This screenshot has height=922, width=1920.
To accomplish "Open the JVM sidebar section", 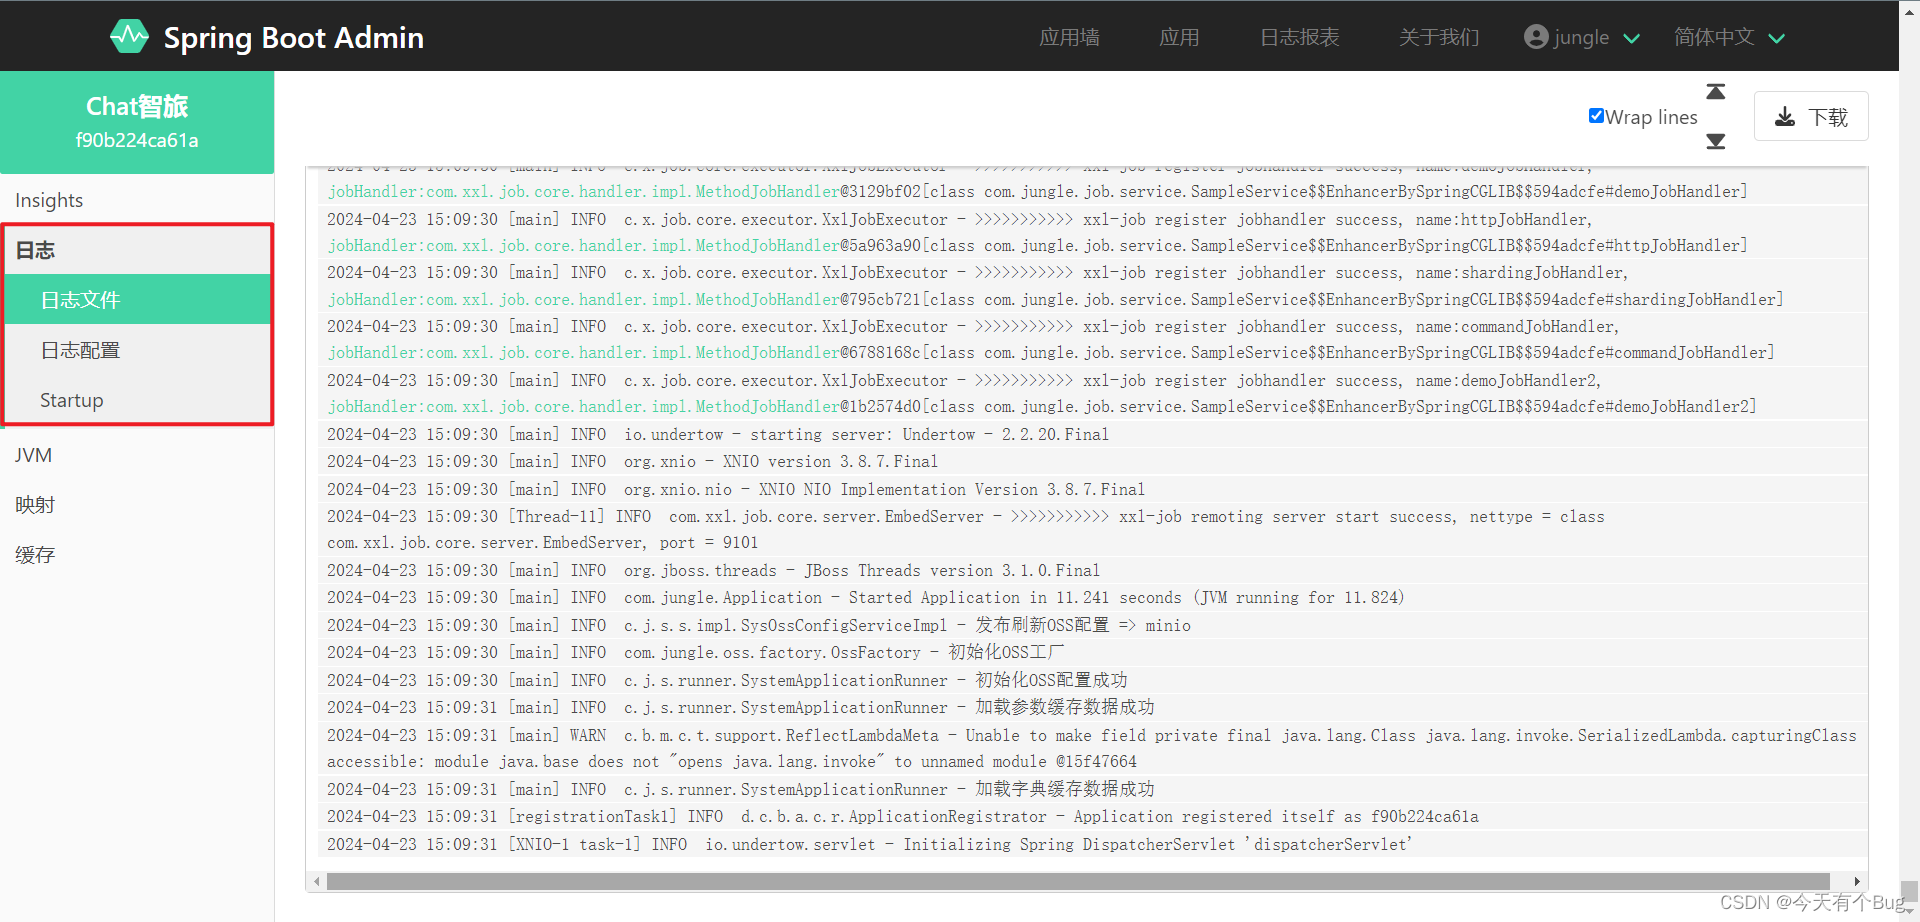I will (x=33, y=454).
